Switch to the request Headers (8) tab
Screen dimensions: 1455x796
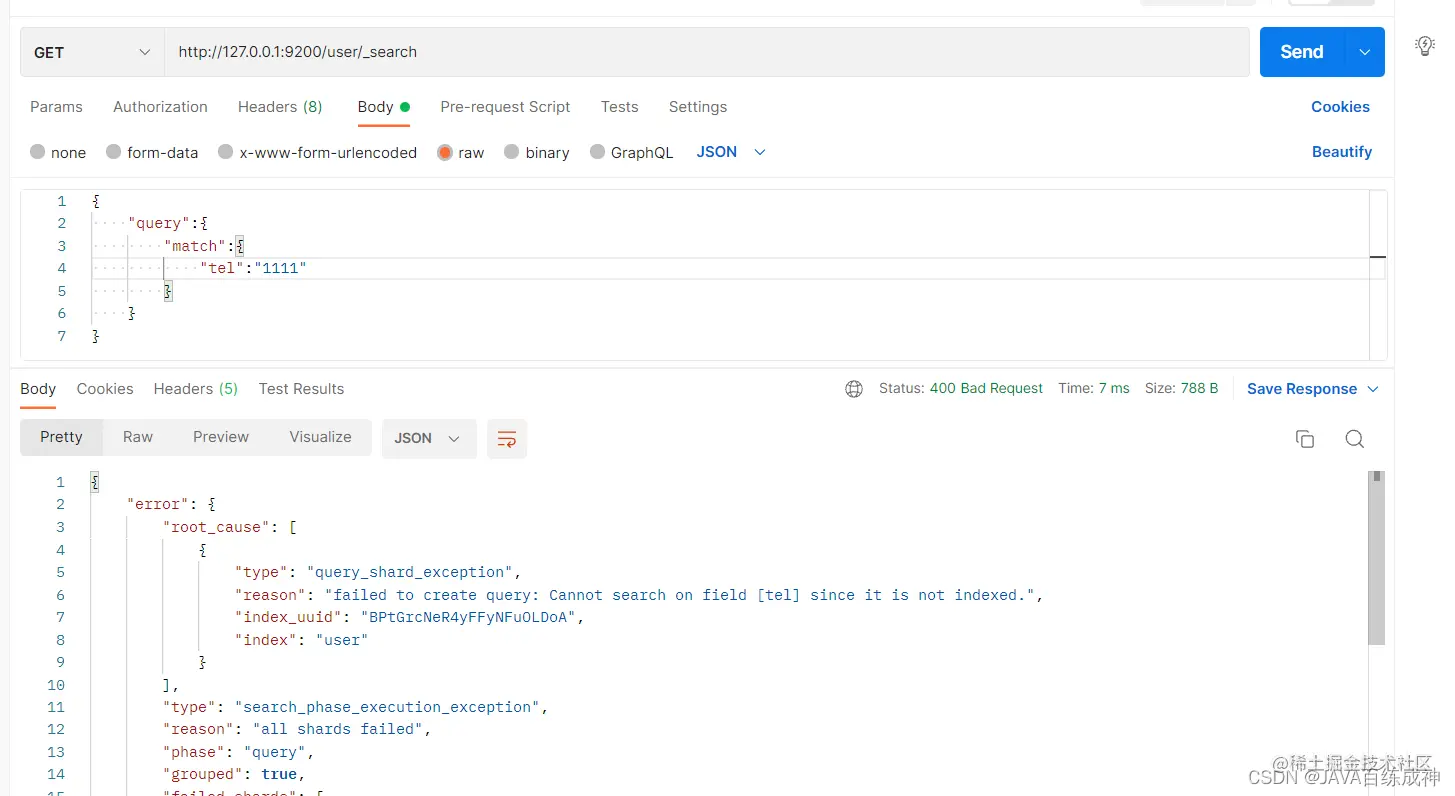[280, 107]
